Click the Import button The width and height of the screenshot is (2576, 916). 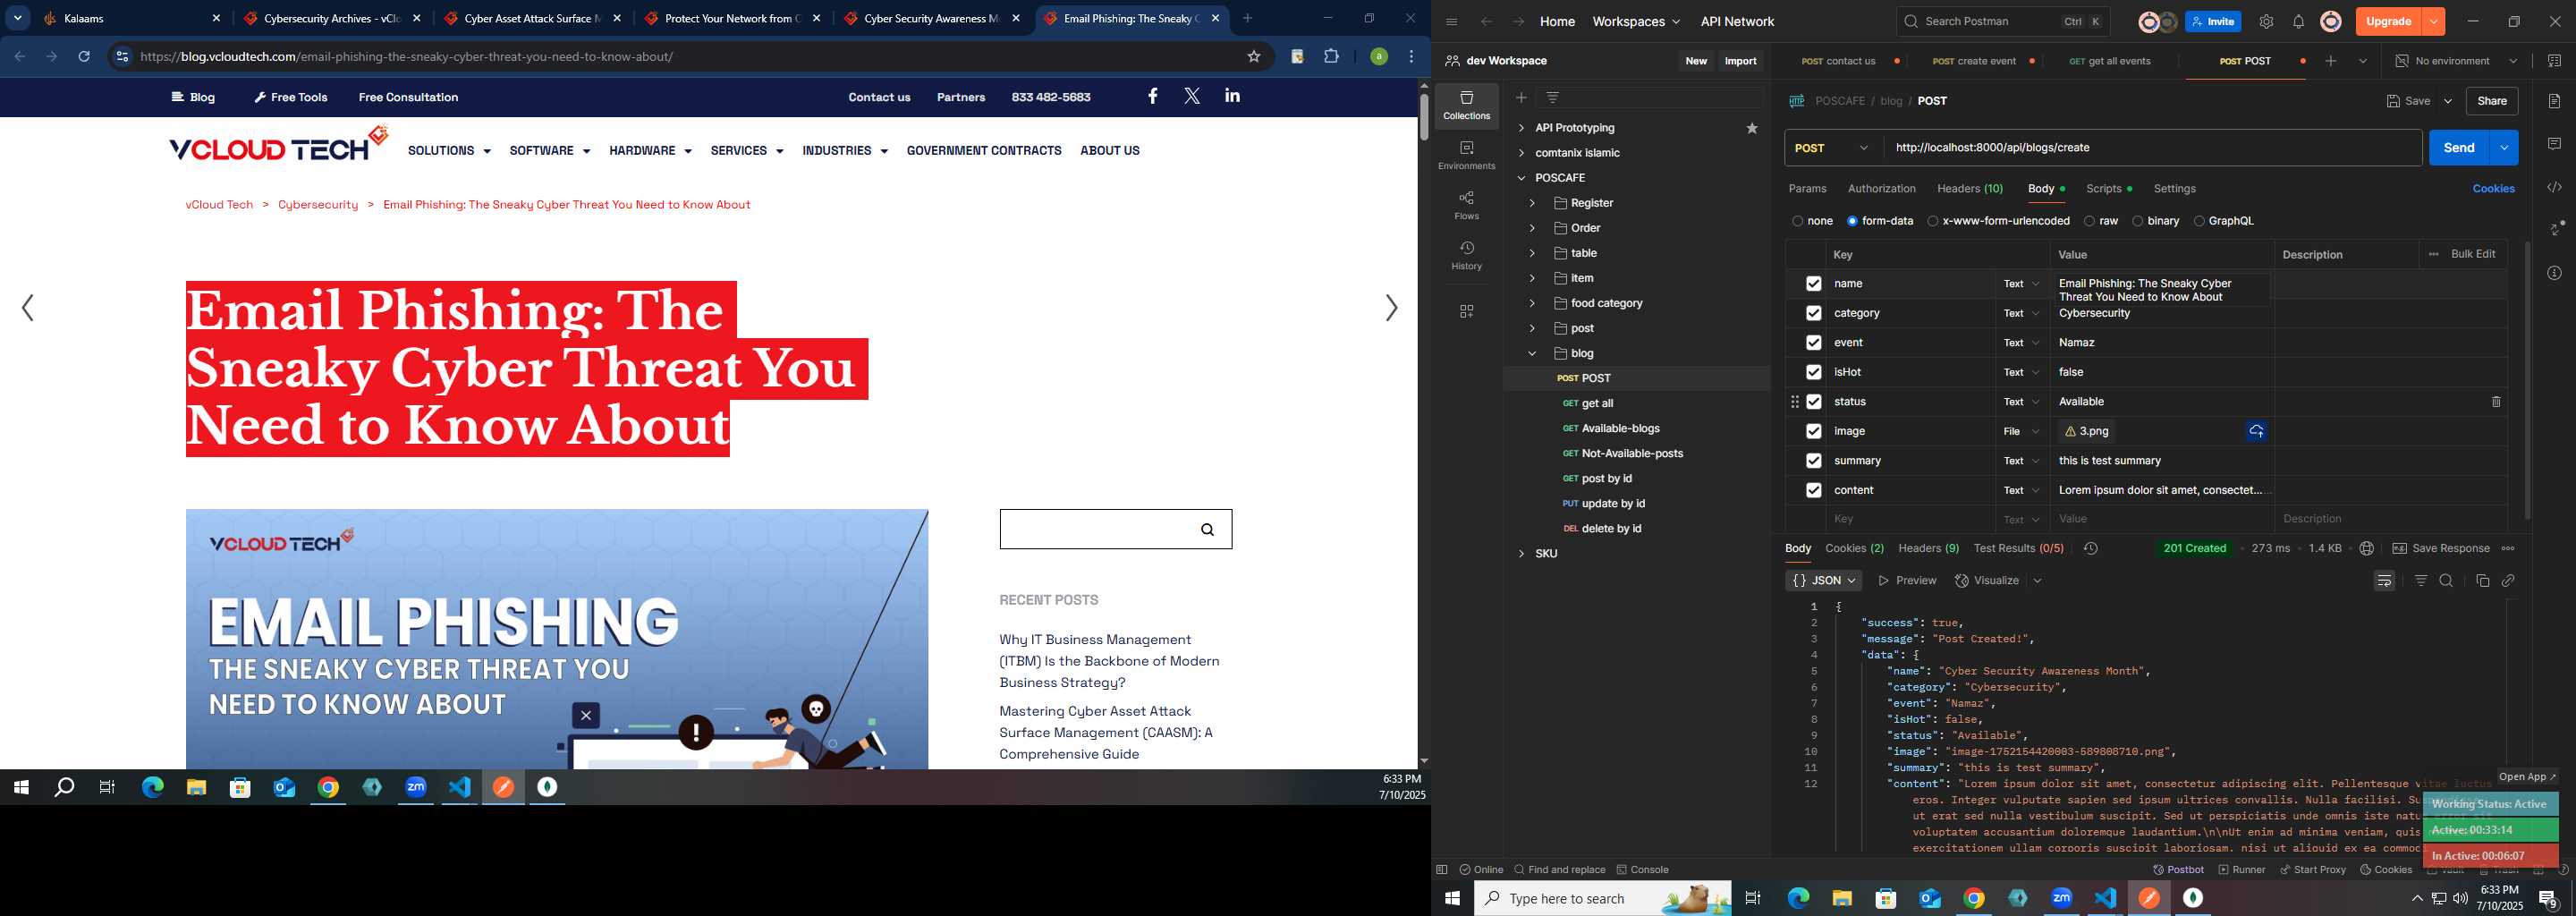pos(1740,61)
